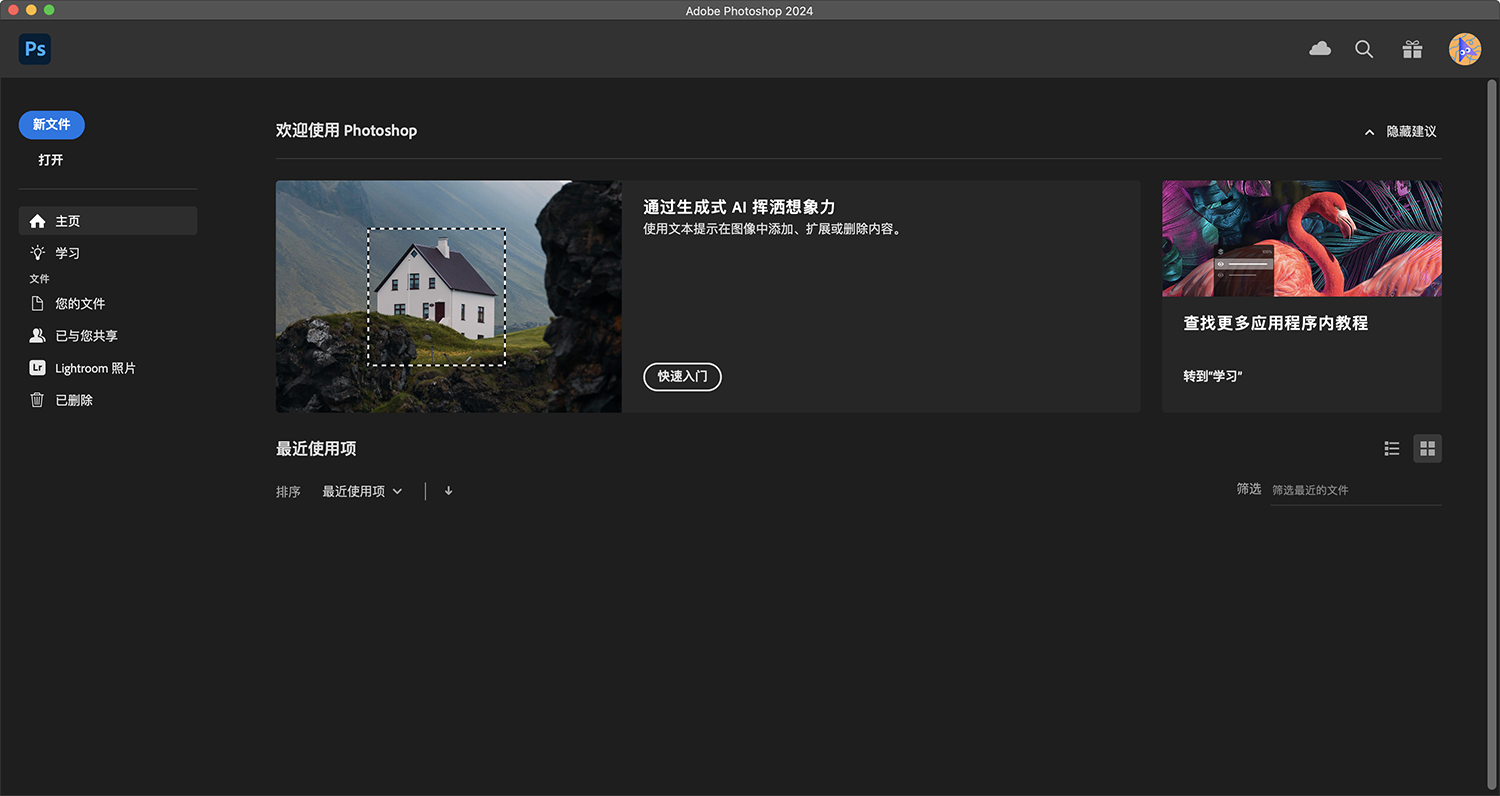Click the house generative AI thumbnail
1500x796 pixels.
(449, 296)
